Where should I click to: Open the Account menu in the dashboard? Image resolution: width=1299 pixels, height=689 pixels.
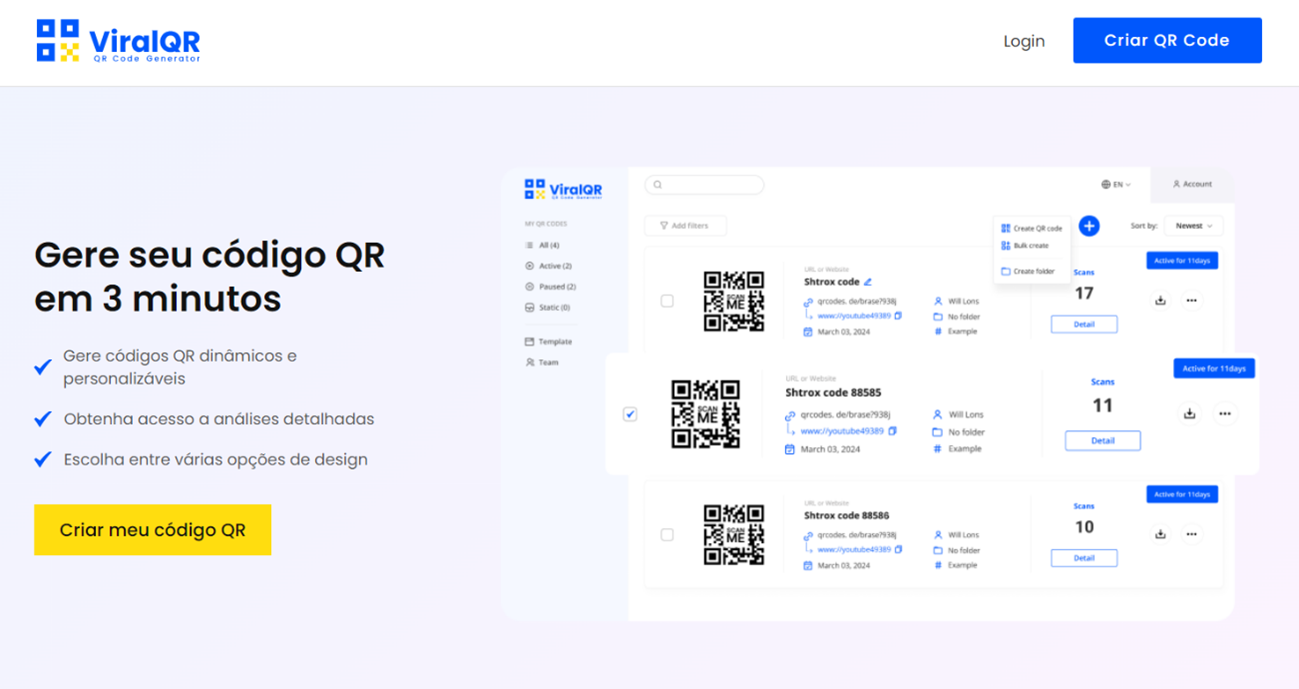1192,184
